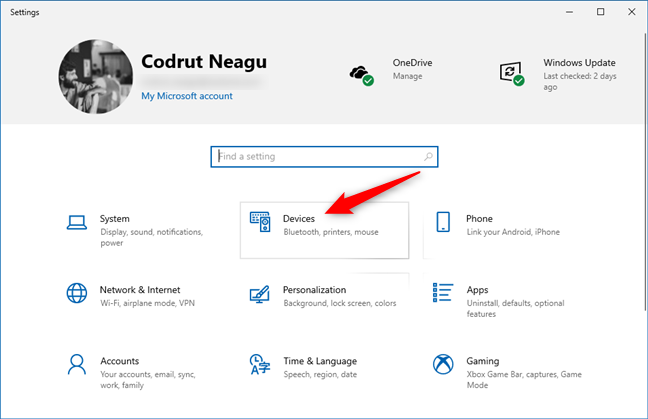648x419 pixels.
Task: Click 'Background, lock screen, colors' text
Action: click(340, 303)
